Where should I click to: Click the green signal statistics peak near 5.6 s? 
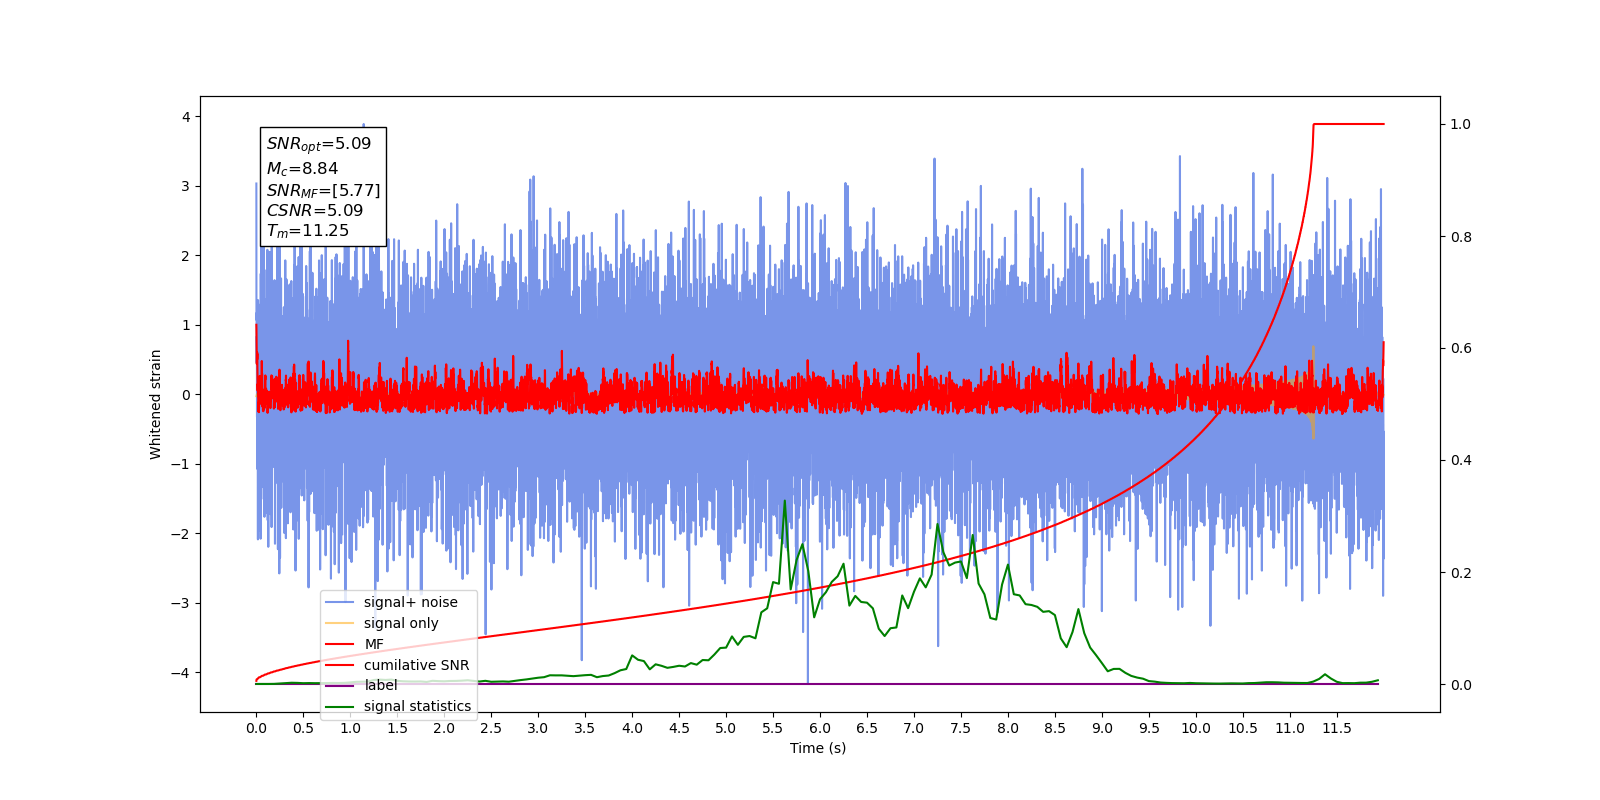[784, 501]
